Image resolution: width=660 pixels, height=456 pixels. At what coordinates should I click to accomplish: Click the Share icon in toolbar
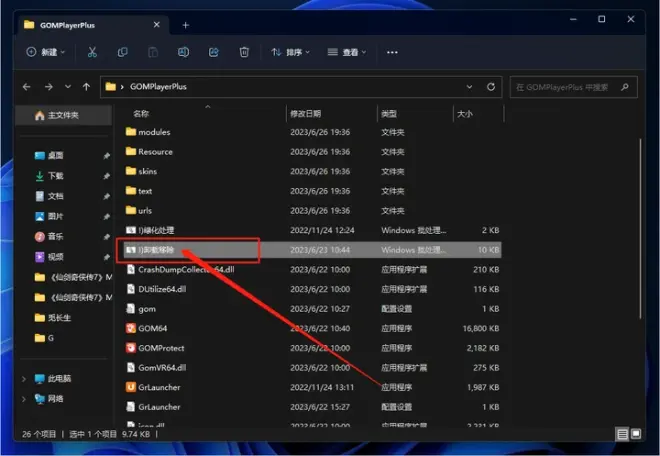pos(214,52)
